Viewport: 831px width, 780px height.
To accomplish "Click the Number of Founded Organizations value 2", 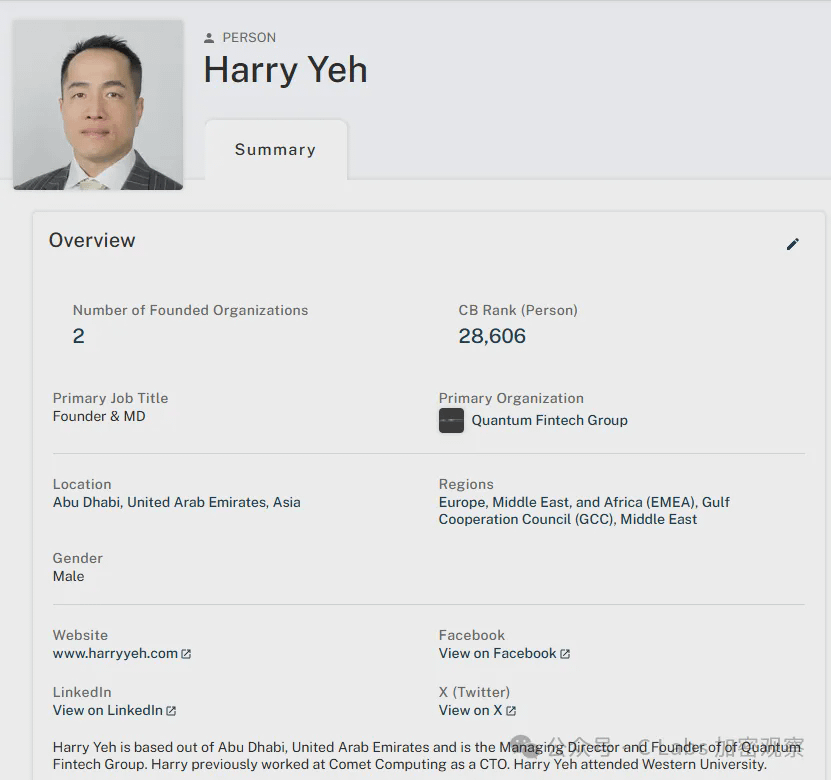I will [x=78, y=336].
